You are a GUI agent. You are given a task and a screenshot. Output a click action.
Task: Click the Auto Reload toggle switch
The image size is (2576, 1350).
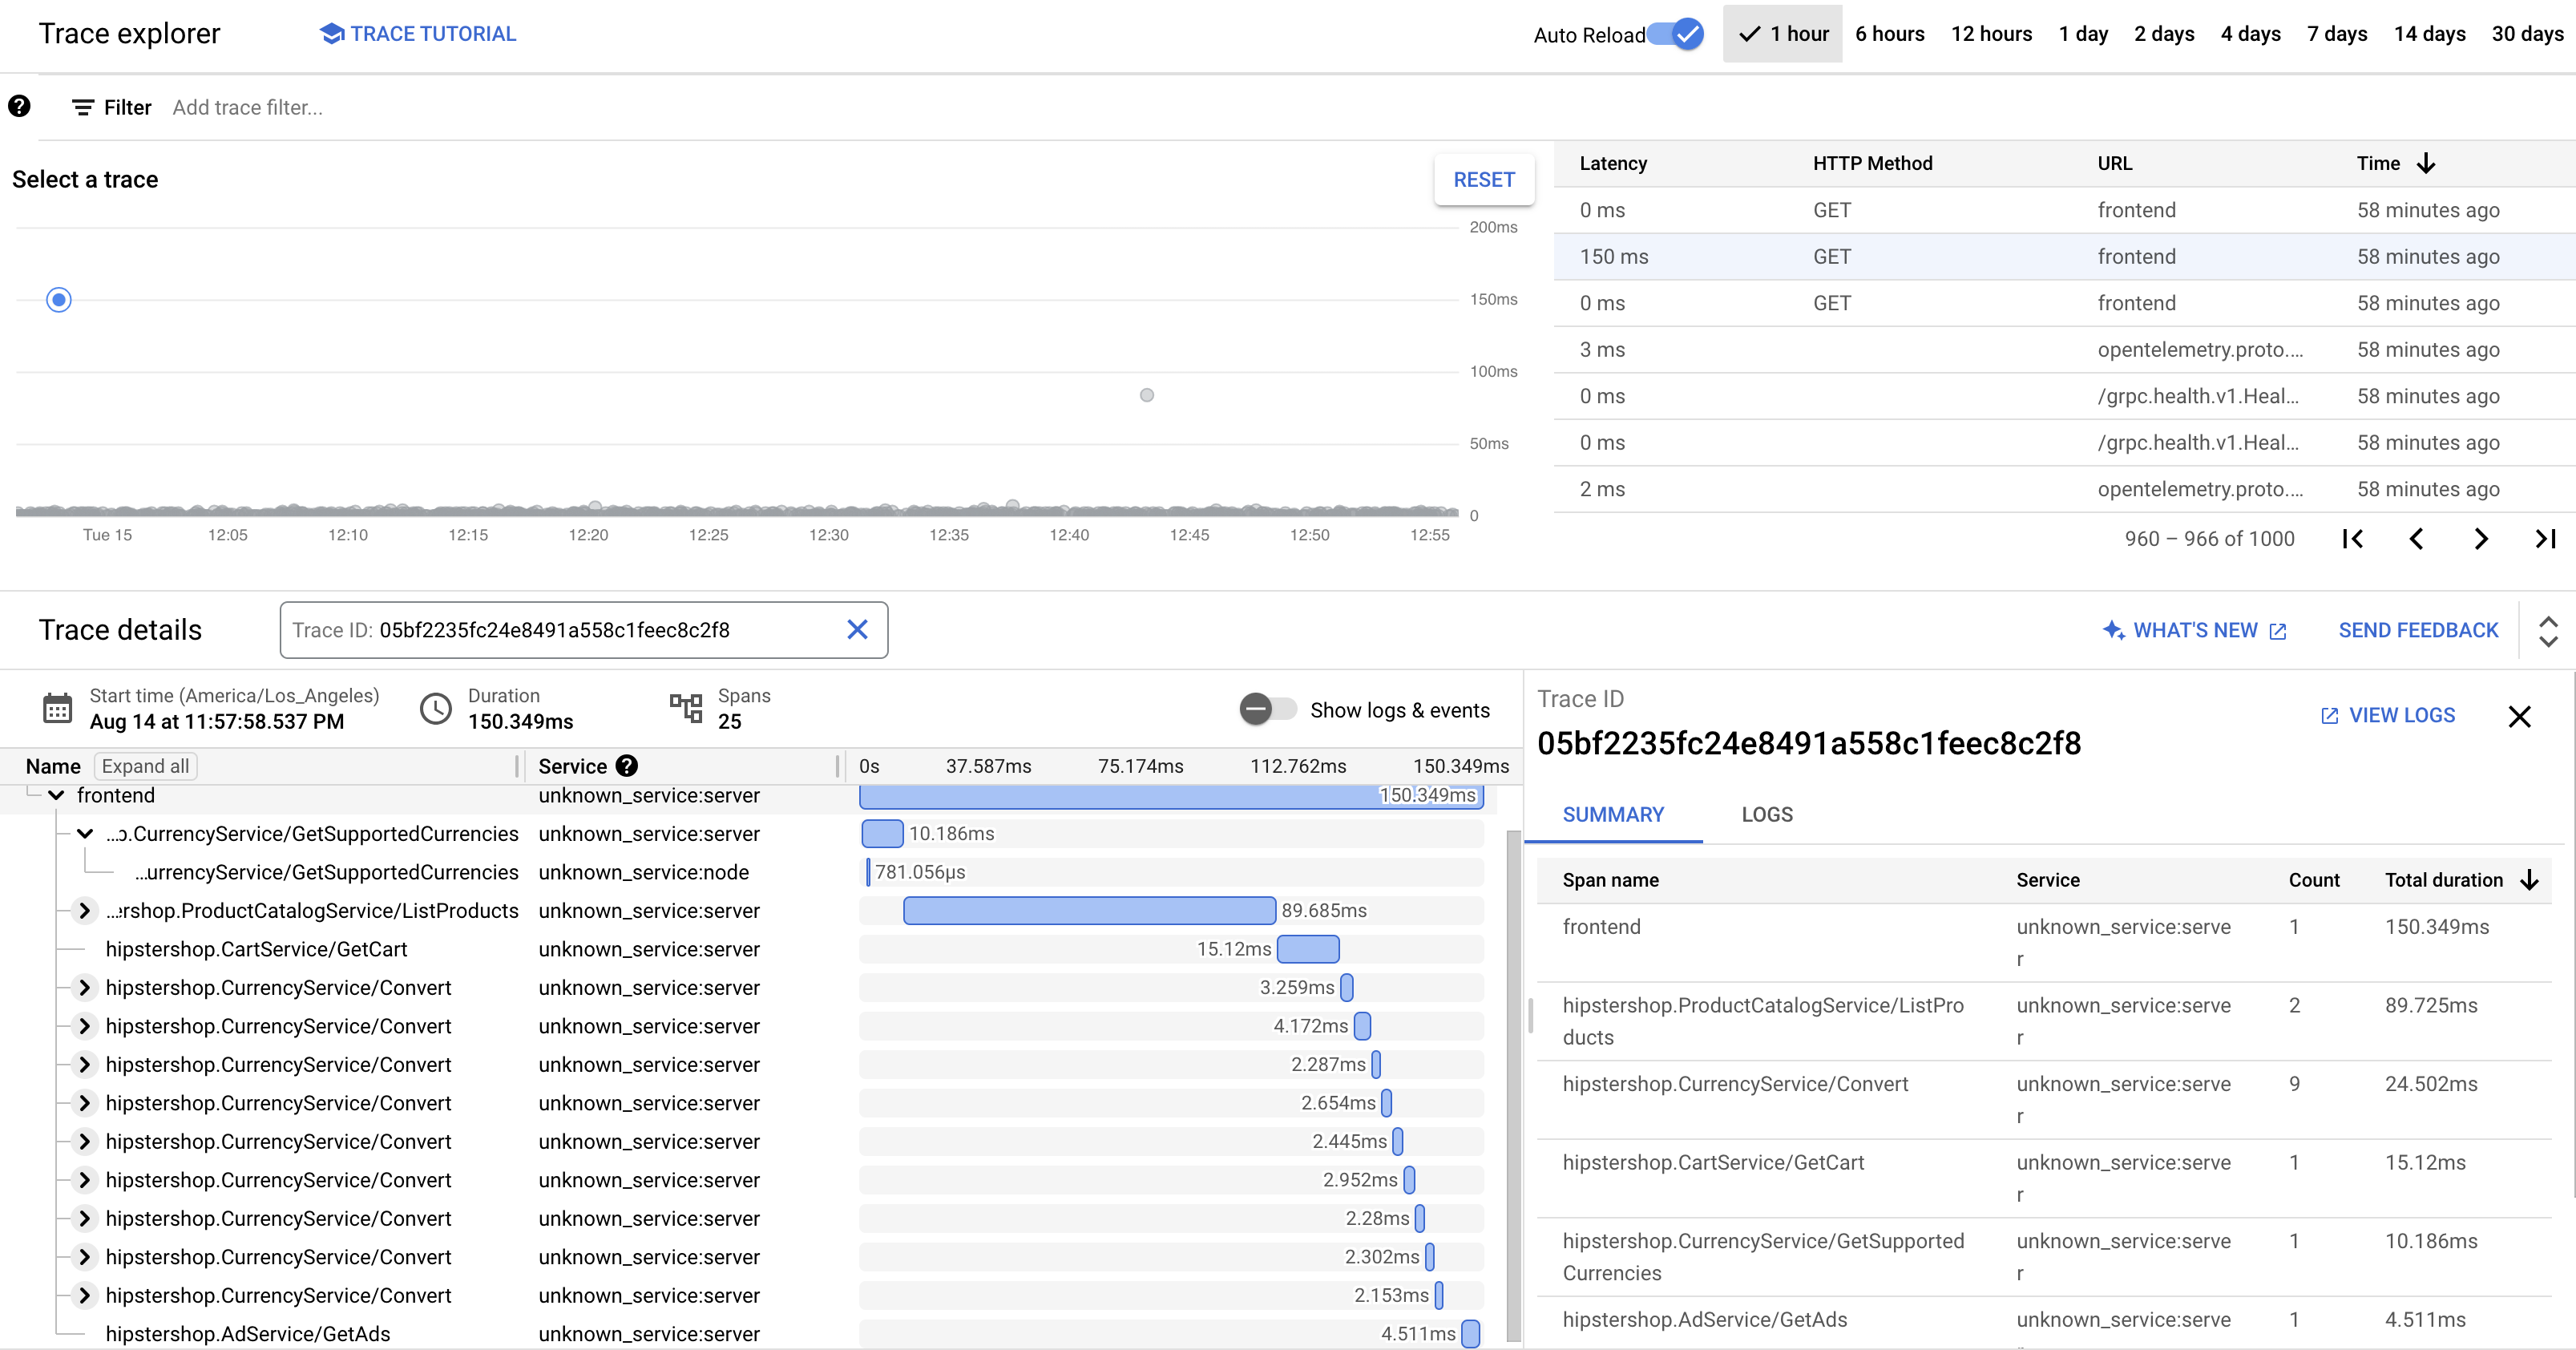tap(1675, 32)
